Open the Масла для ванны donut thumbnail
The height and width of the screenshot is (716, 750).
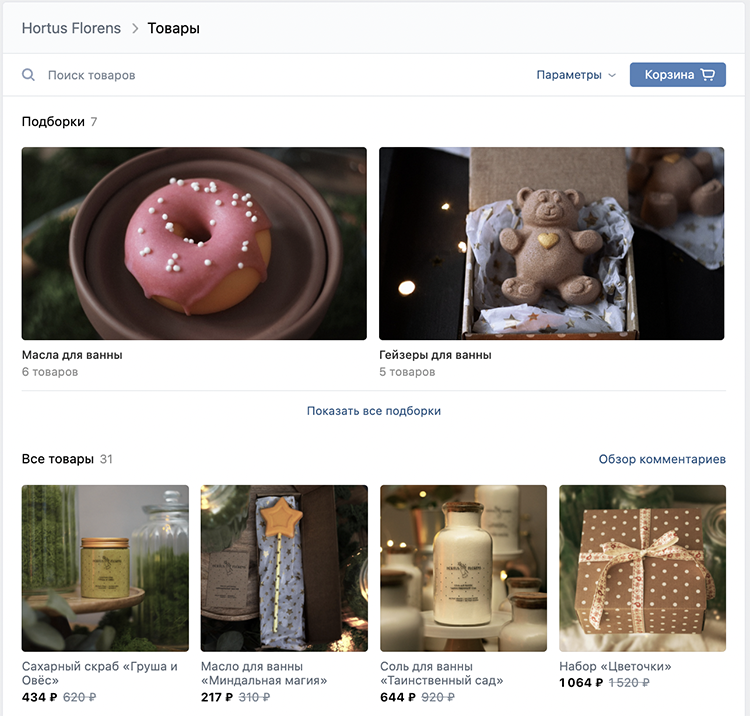[194, 244]
